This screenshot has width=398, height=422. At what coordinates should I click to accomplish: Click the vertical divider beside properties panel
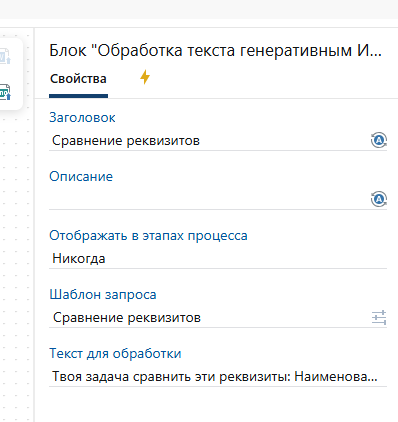click(34, 225)
